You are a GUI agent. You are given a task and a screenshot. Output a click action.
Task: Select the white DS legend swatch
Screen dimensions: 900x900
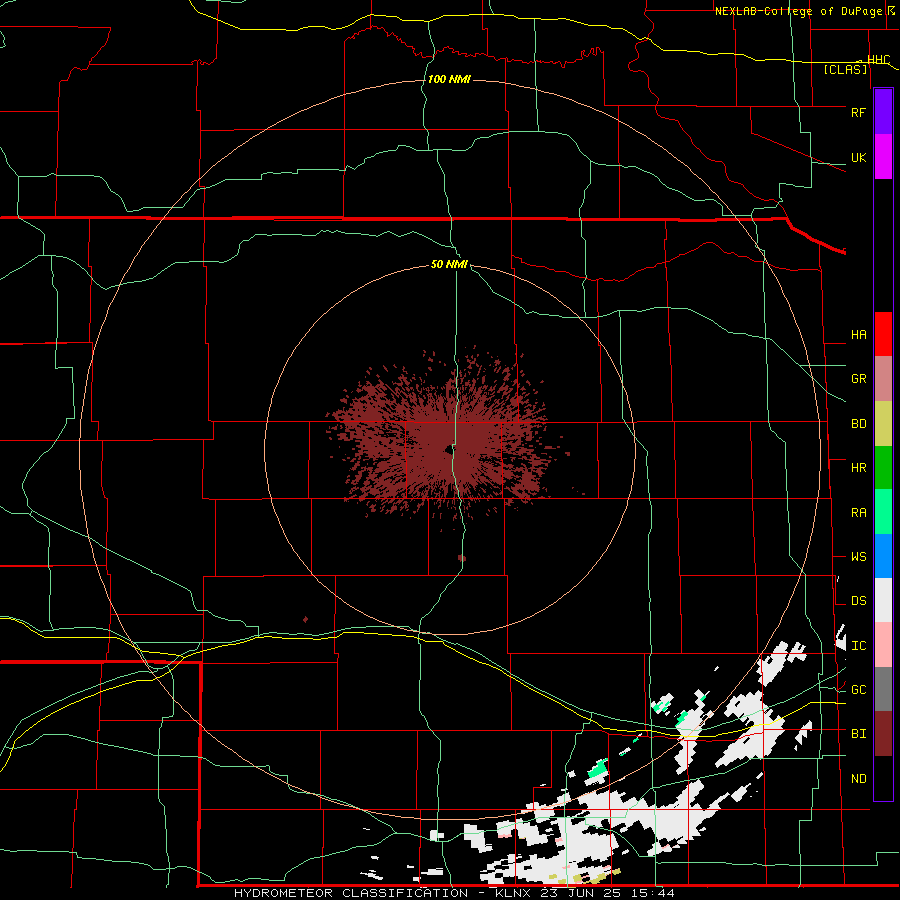(x=883, y=600)
